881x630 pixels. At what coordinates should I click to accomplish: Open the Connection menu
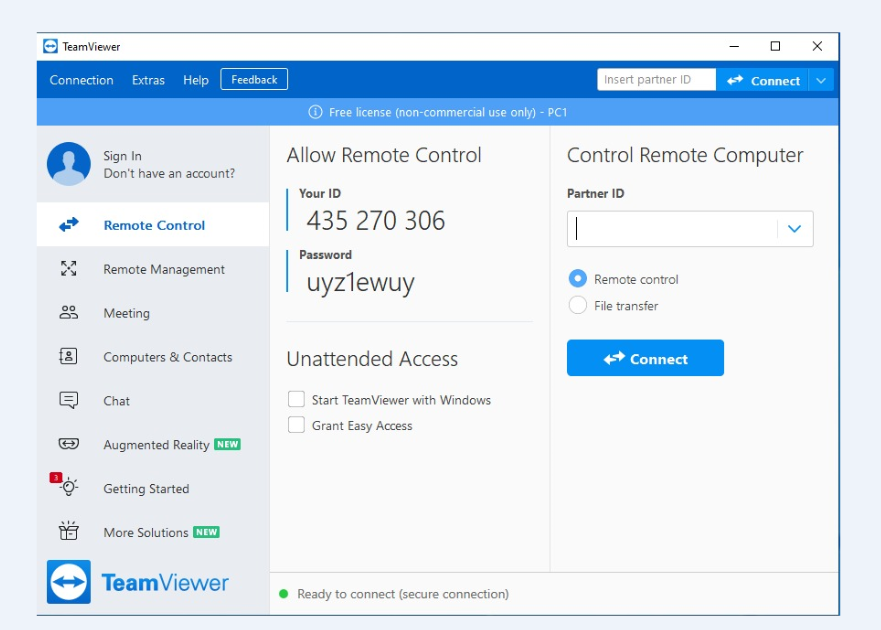pyautogui.click(x=81, y=80)
